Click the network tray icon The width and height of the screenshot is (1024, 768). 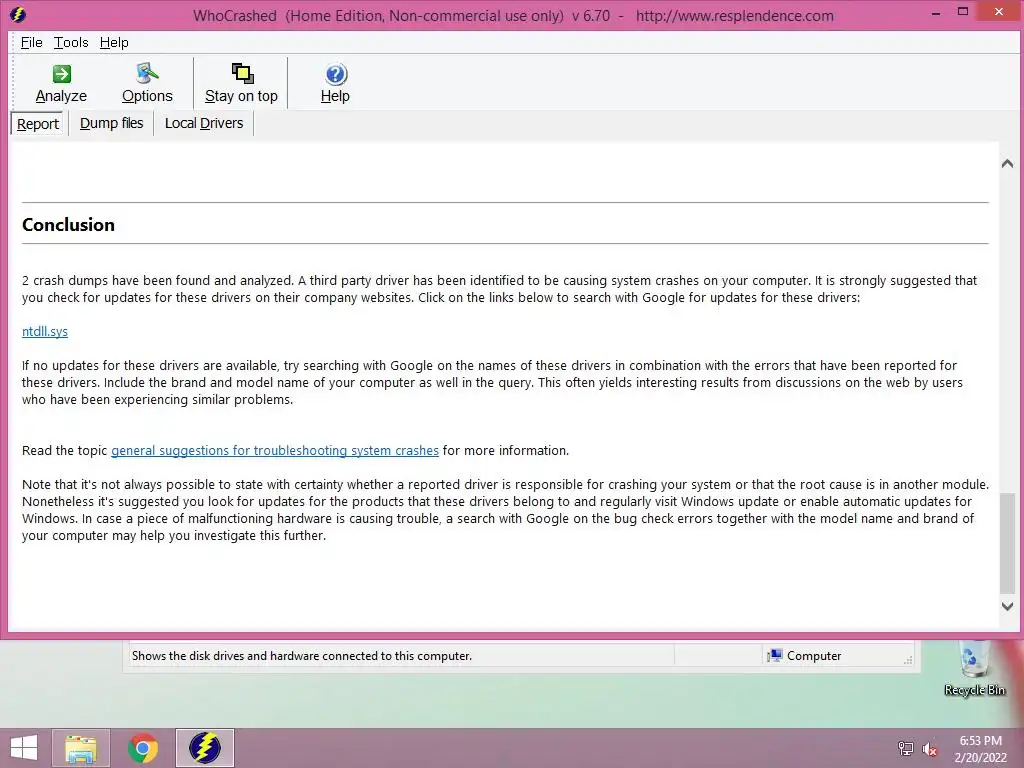905,748
